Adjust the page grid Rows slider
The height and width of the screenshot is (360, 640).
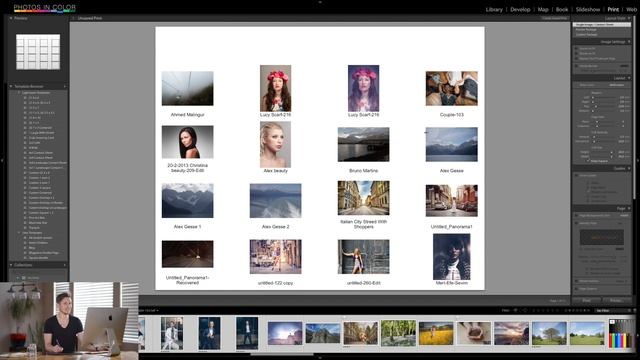coord(597,122)
